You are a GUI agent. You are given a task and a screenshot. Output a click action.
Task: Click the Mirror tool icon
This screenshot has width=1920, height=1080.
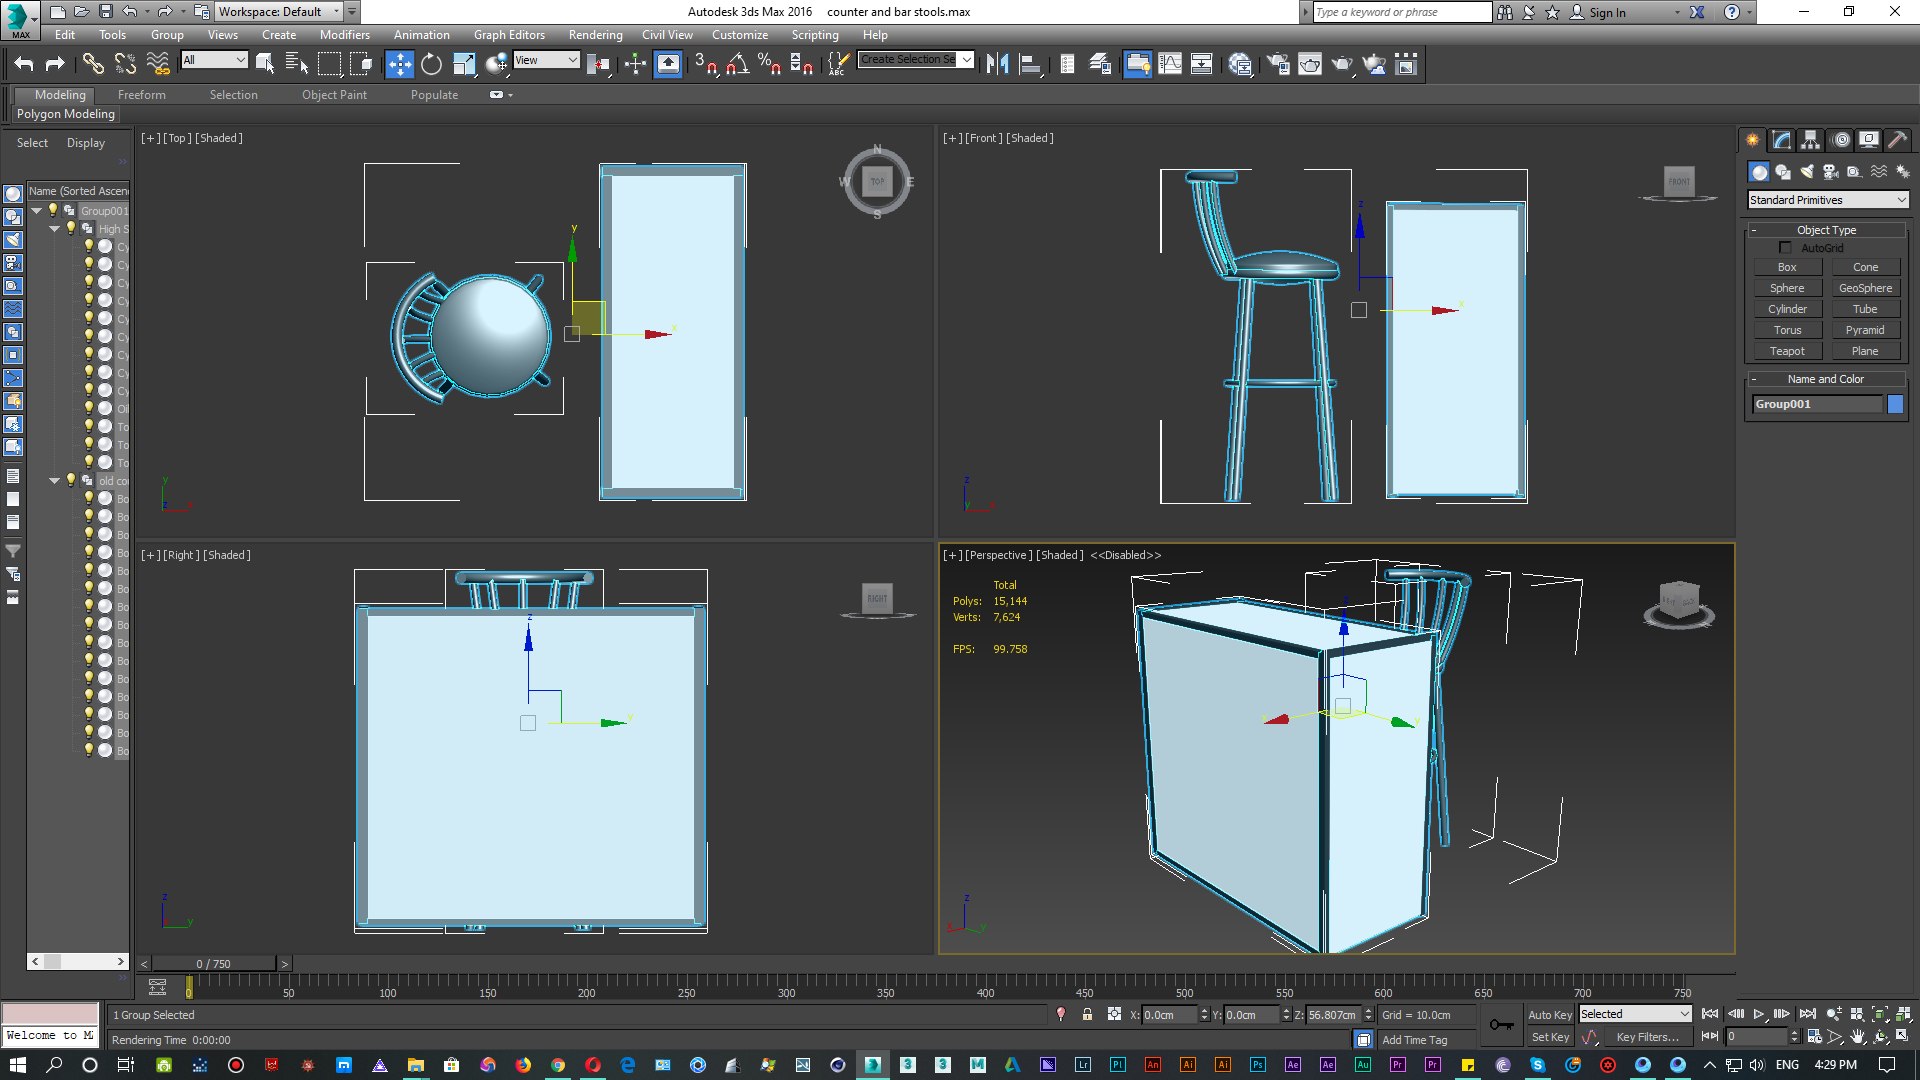[x=997, y=65]
